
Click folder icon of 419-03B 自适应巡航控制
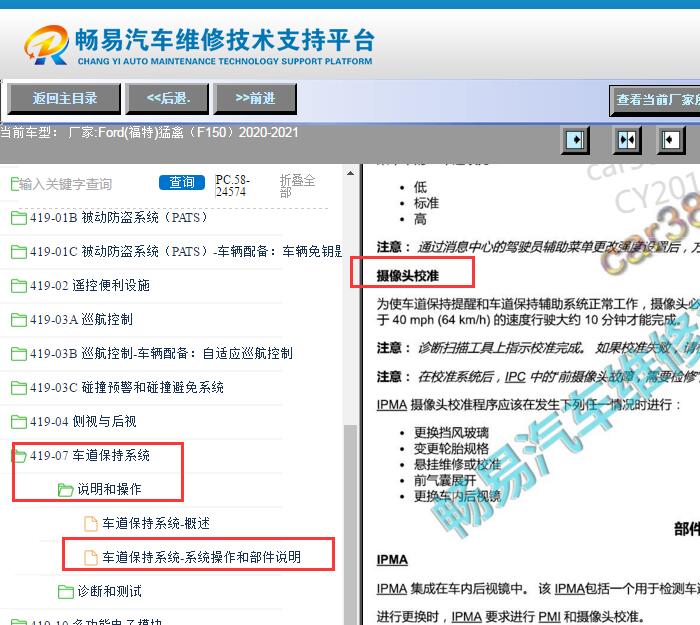point(18,354)
